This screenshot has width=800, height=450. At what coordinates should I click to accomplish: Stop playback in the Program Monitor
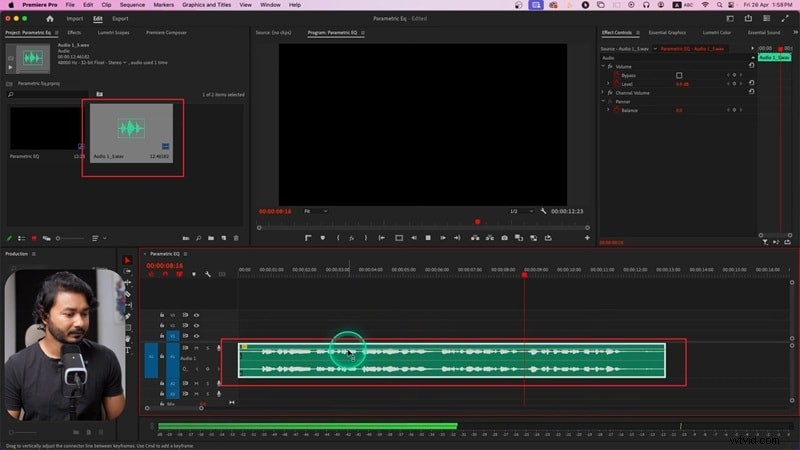[x=428, y=238]
